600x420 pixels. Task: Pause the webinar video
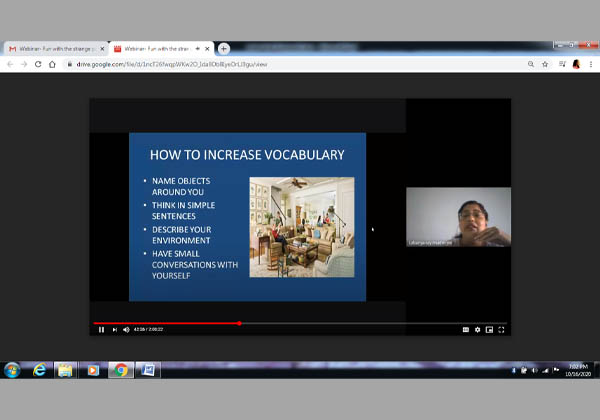(x=101, y=329)
